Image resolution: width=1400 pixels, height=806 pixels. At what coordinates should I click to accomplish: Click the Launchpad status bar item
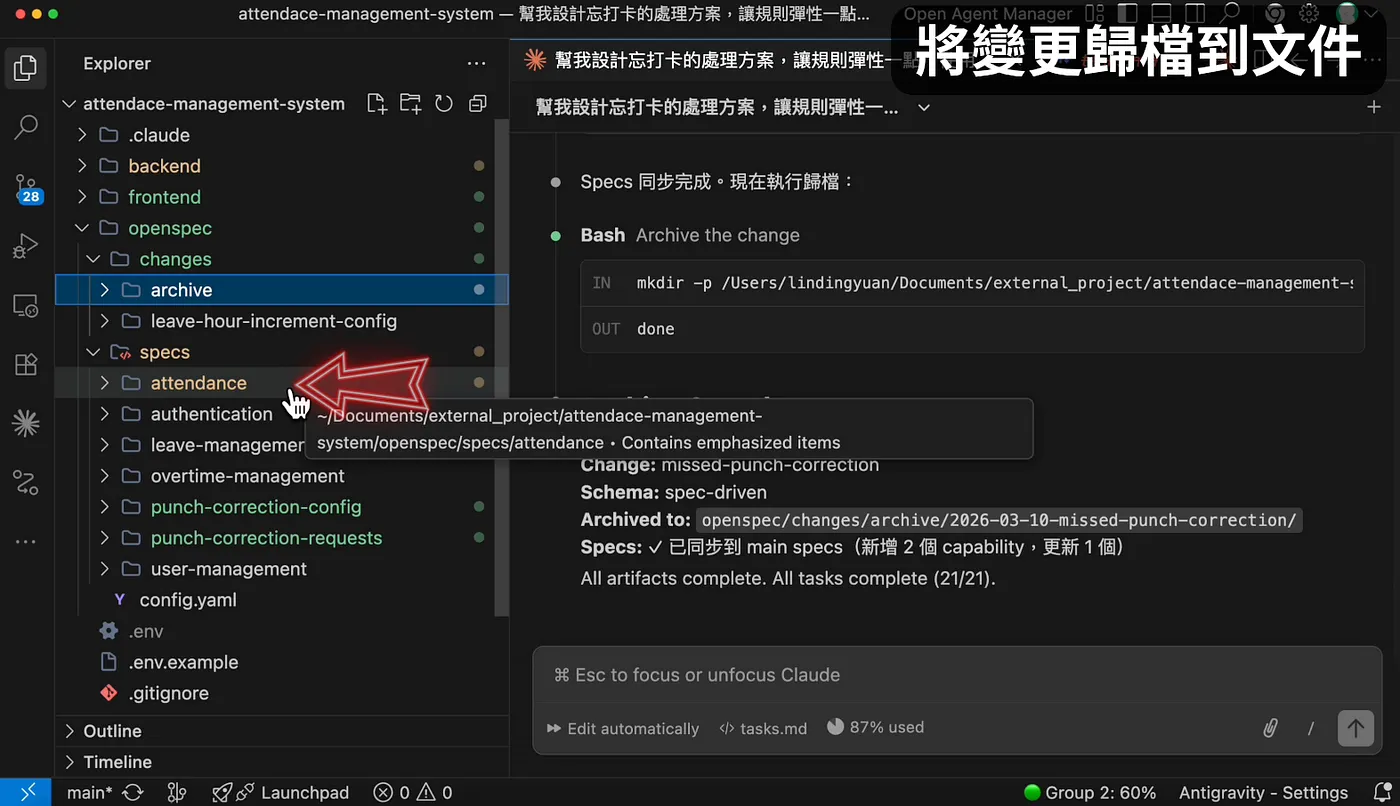click(281, 793)
